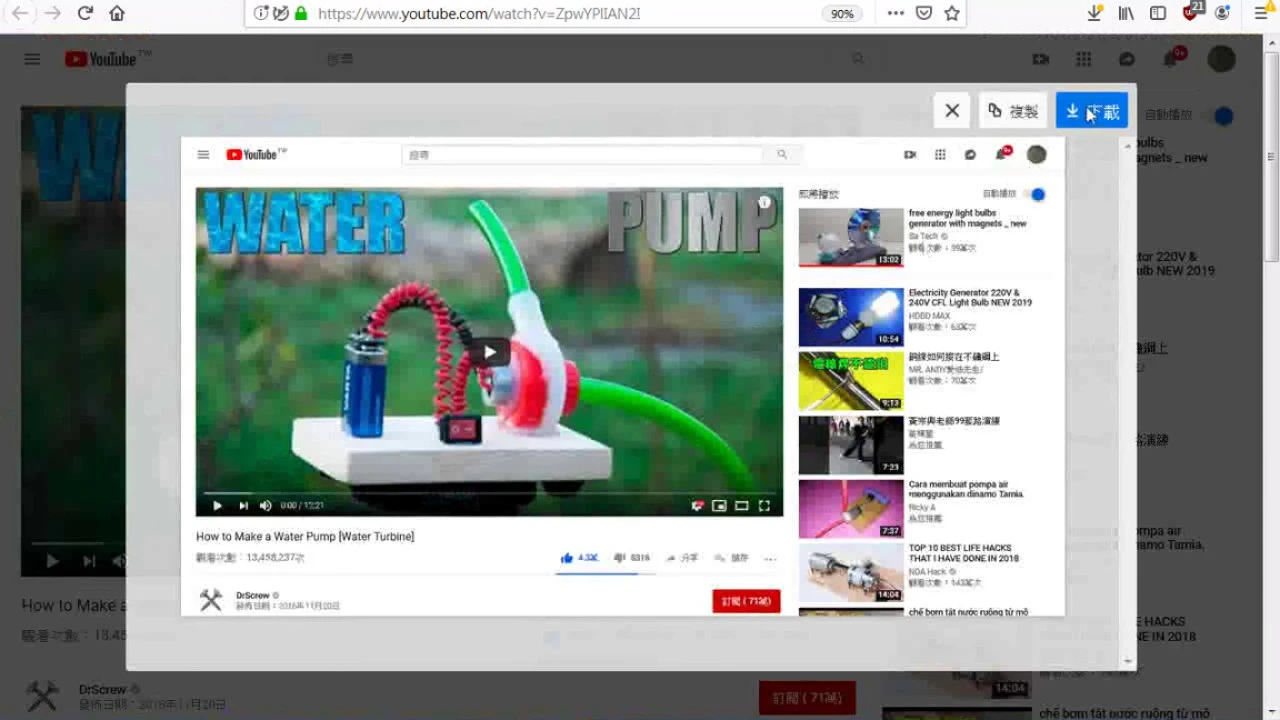Click the DrScrew crossed-tools channel avatar in preview
The image size is (1280, 720).
click(x=211, y=600)
